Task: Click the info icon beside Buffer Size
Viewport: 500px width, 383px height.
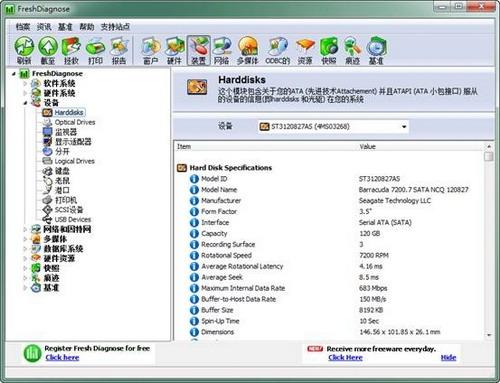Action: point(194,310)
